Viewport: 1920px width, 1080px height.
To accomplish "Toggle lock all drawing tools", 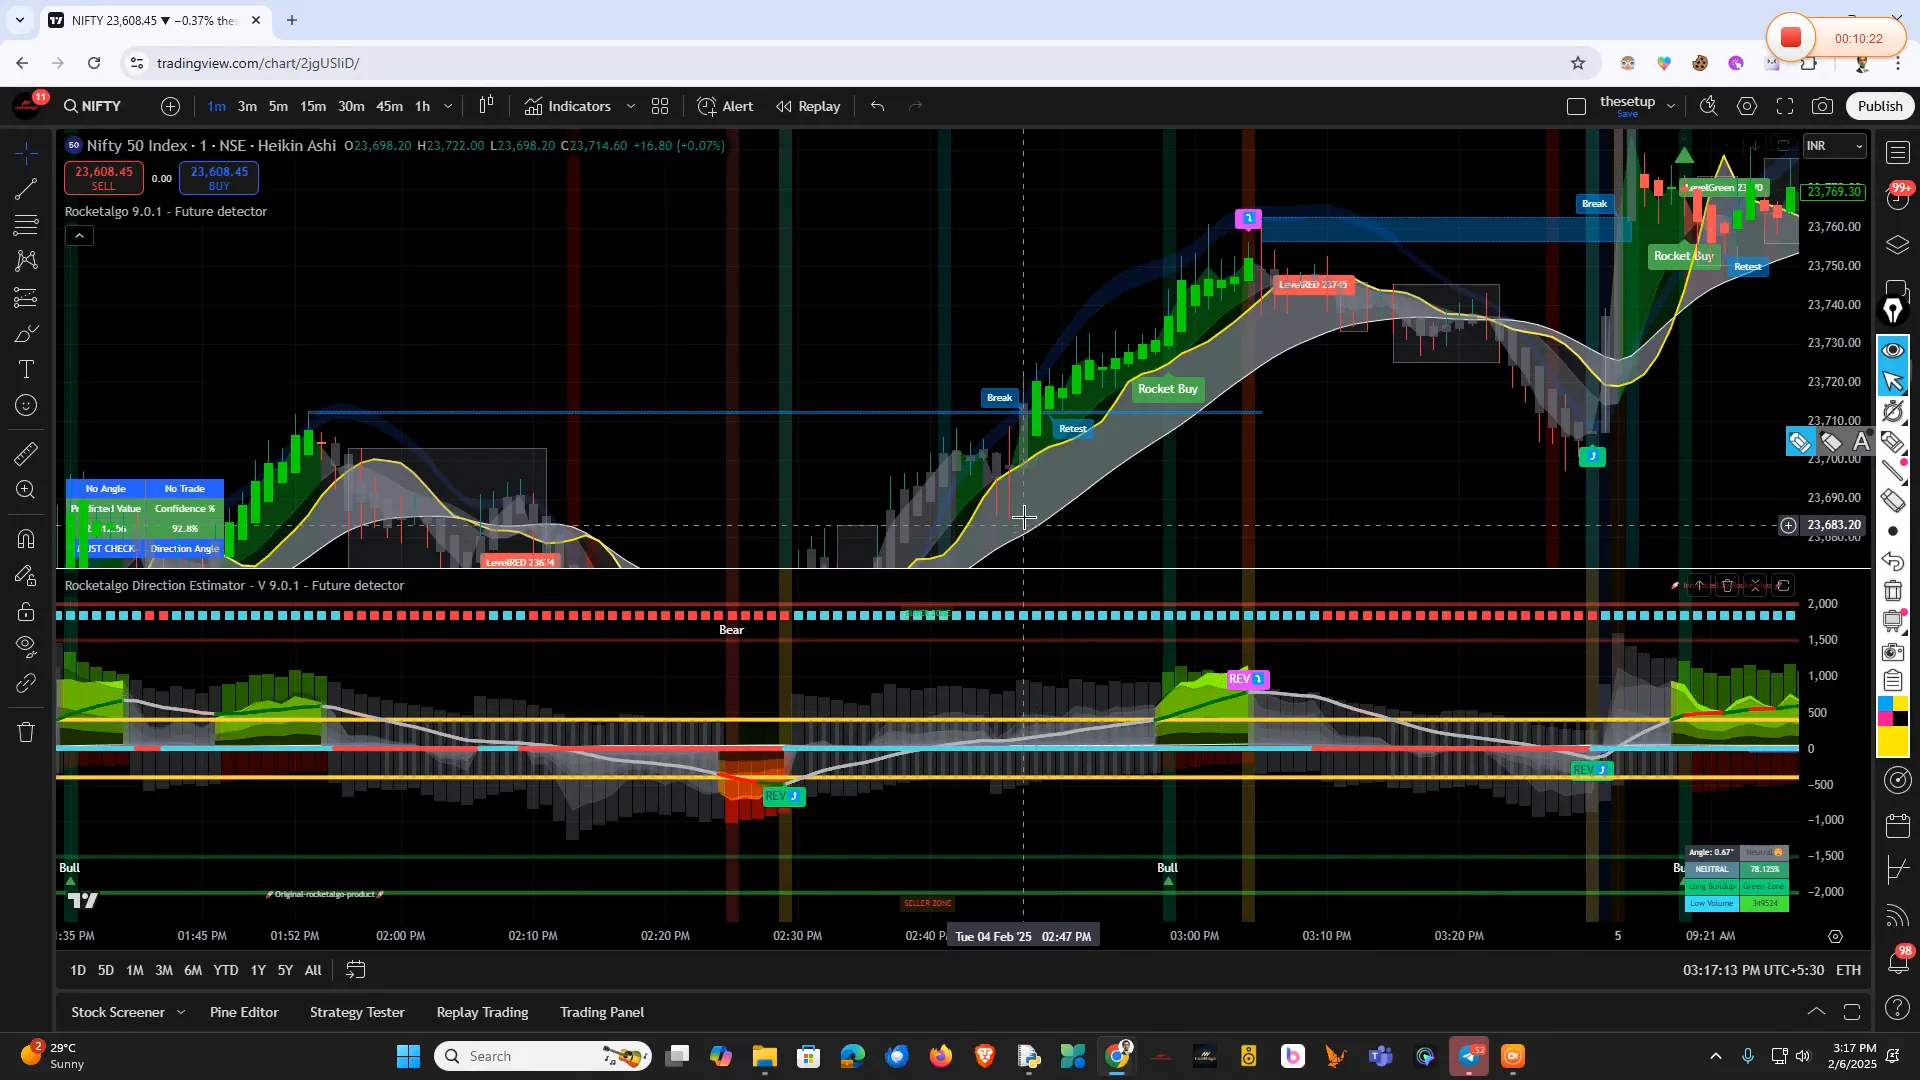I will pyautogui.click(x=27, y=612).
